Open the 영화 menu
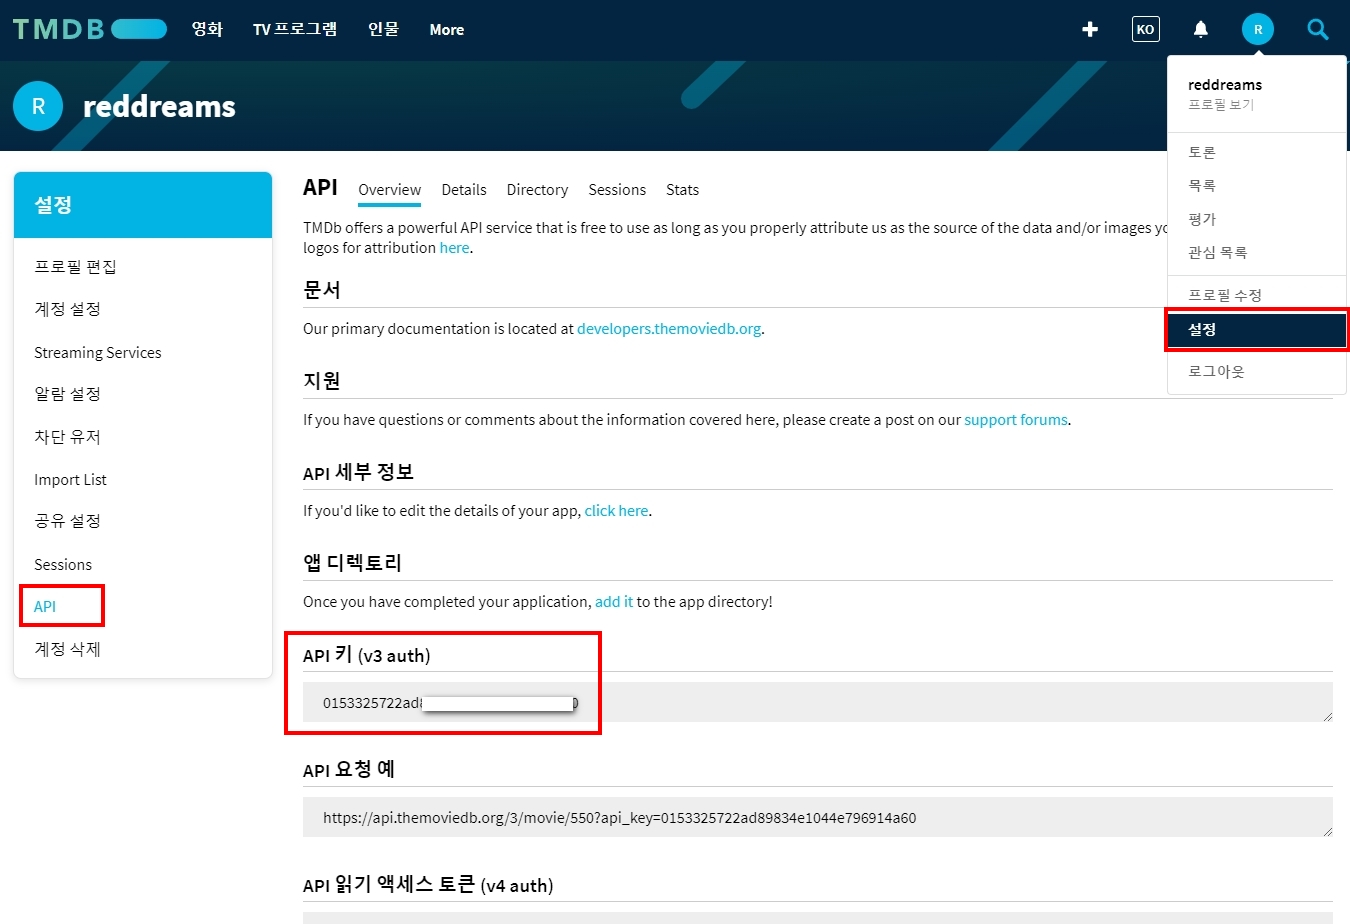The width and height of the screenshot is (1350, 924). [x=207, y=29]
